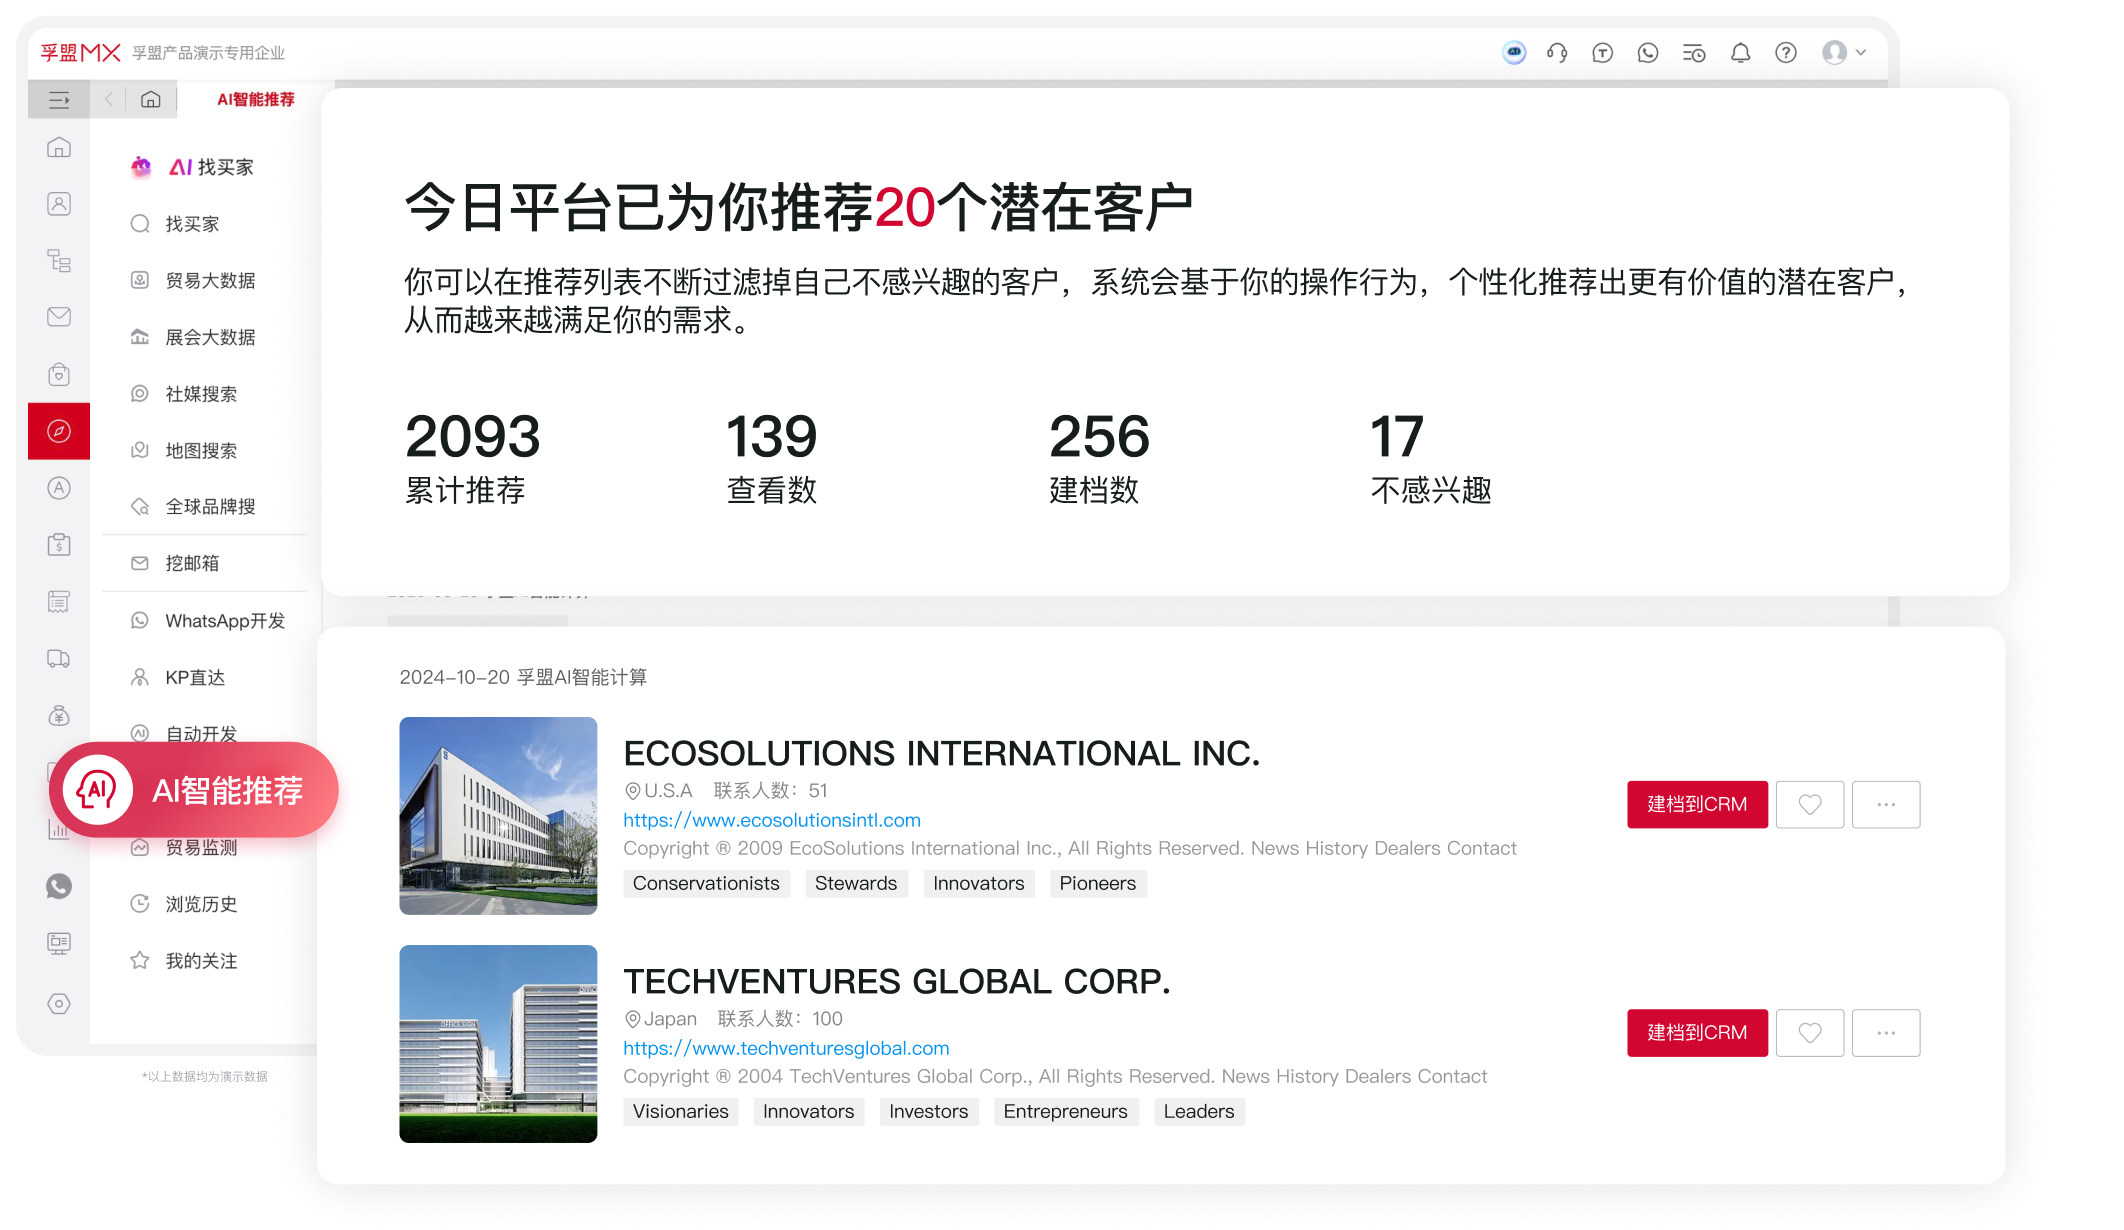This screenshot has width=2124, height=1230.
Task: Click the browsing history clock icon in top bar
Action: [1694, 53]
